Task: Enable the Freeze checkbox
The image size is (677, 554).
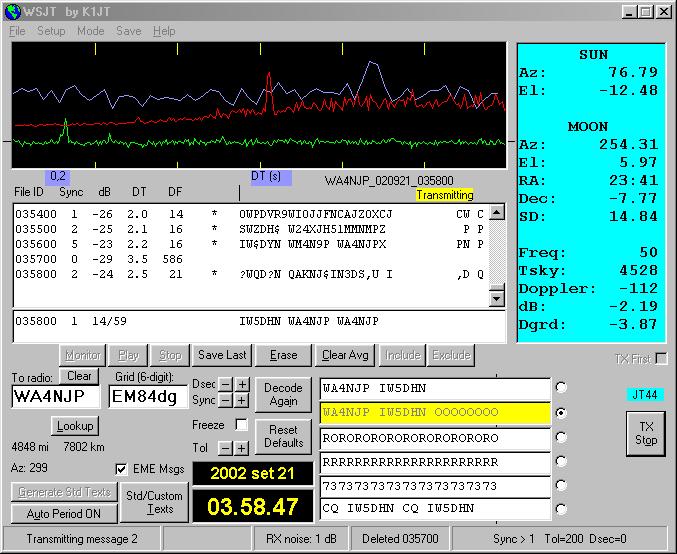Action: click(241, 424)
